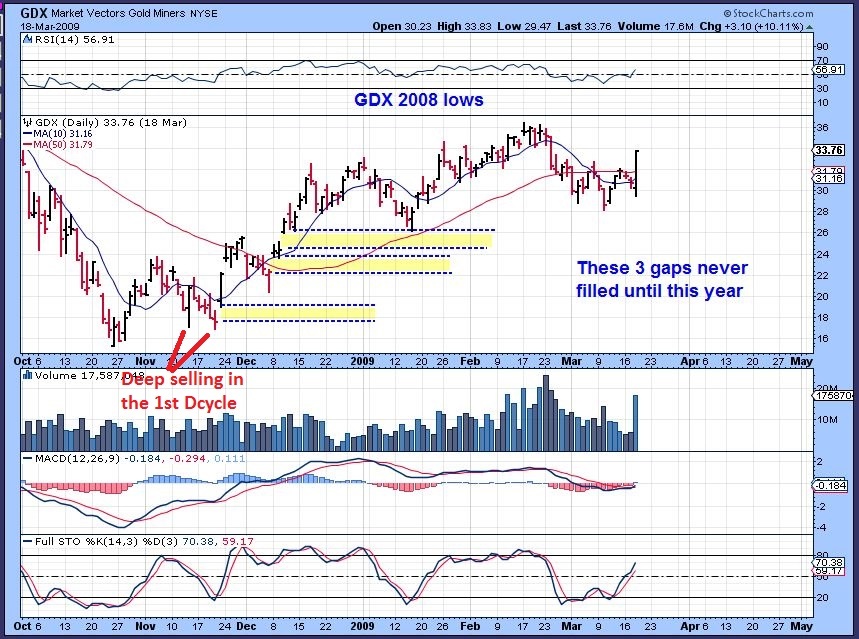Click the Low 29.47 quote value
The height and width of the screenshot is (639, 859).
point(524,26)
